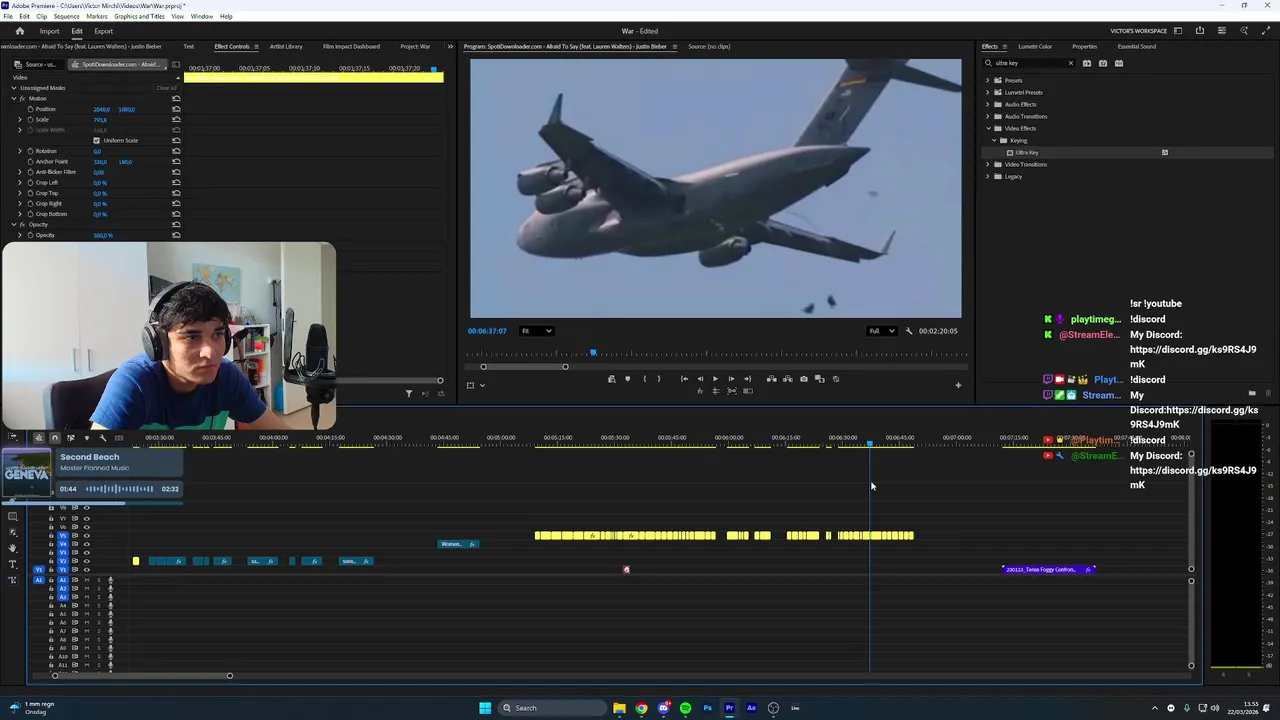
Task: Uncheck the Uniform Scale checkbox
Action: point(97,141)
